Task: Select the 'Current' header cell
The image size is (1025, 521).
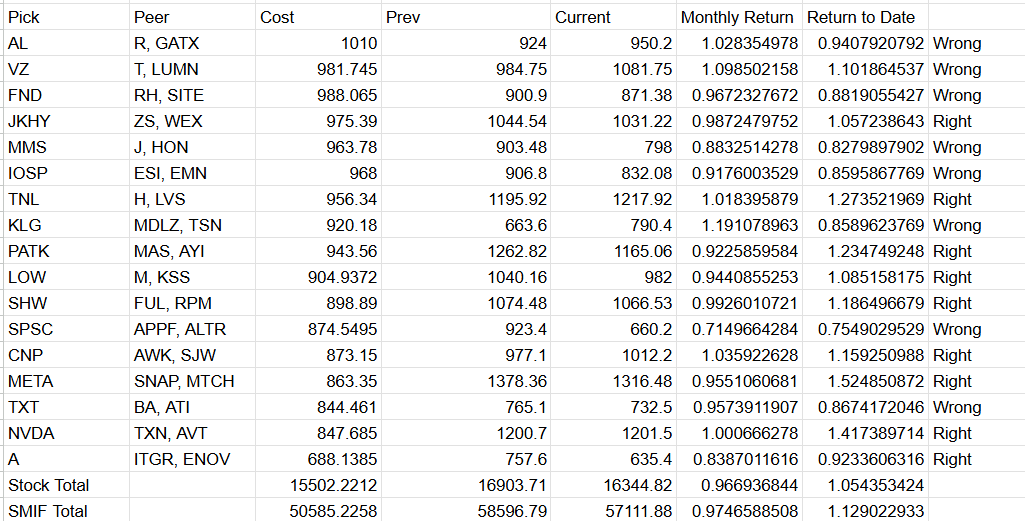Action: click(x=613, y=17)
